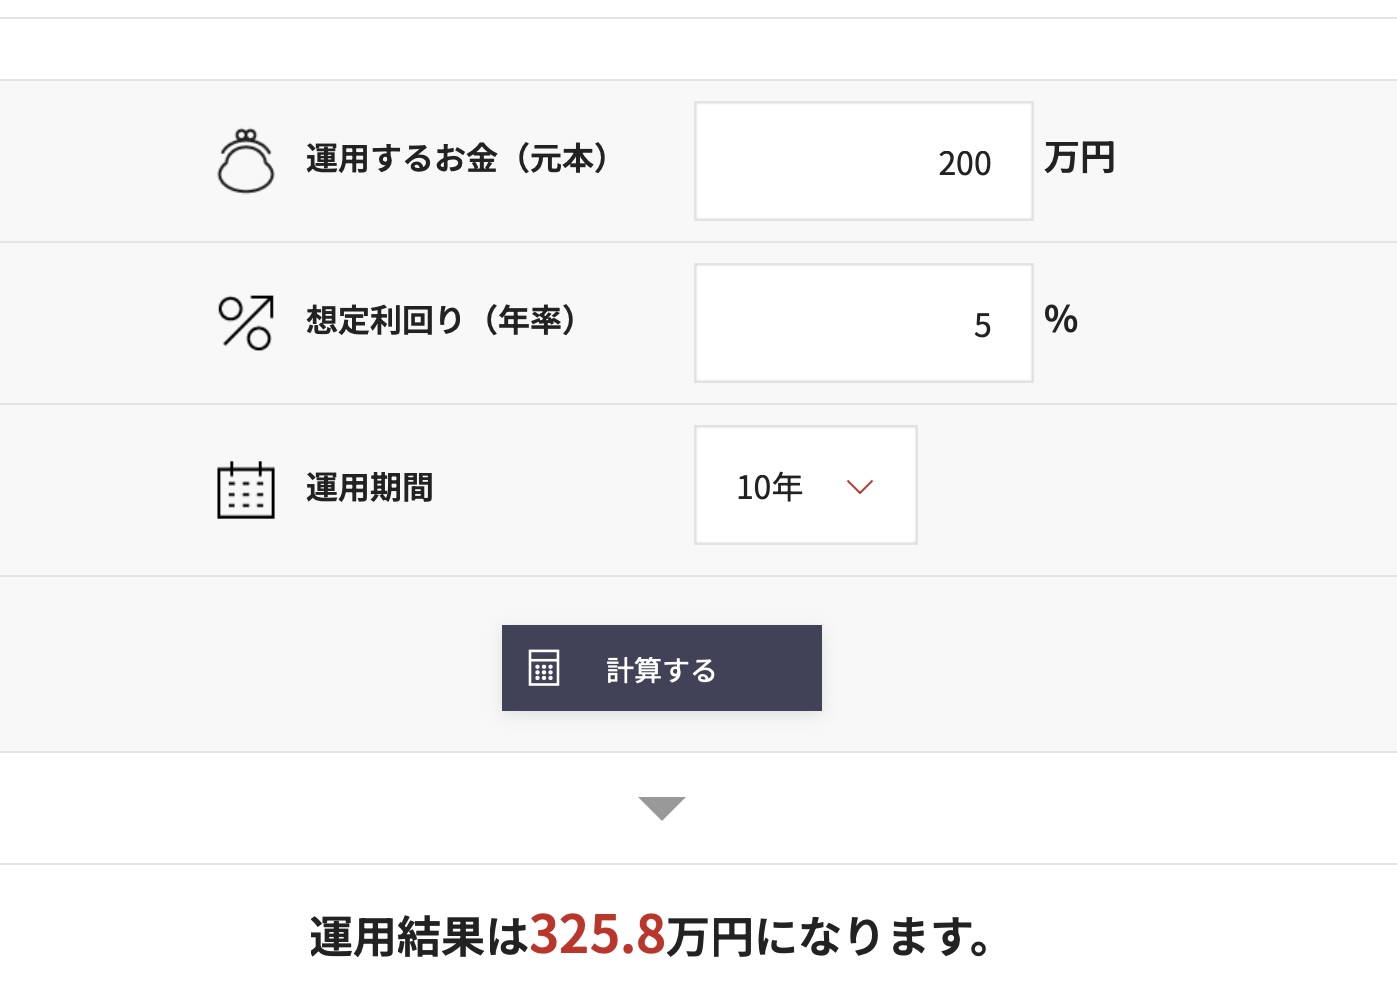Click the 運用結果は text in result
Screen dimensions: 1397x1005
point(418,938)
